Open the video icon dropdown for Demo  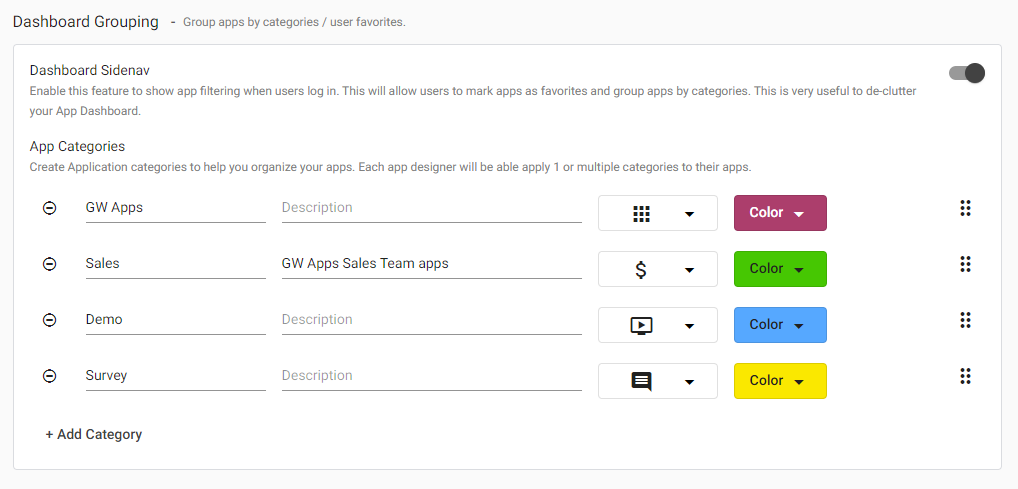[658, 325]
